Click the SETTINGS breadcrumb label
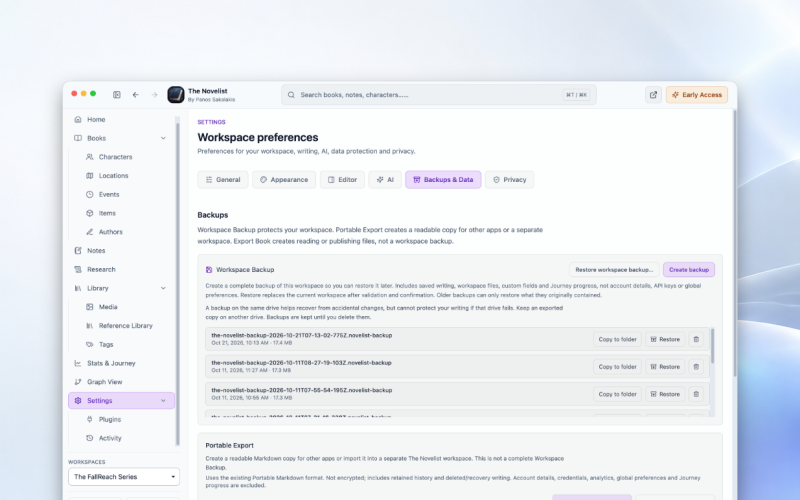Screen dimensions: 800x500 pos(211,122)
